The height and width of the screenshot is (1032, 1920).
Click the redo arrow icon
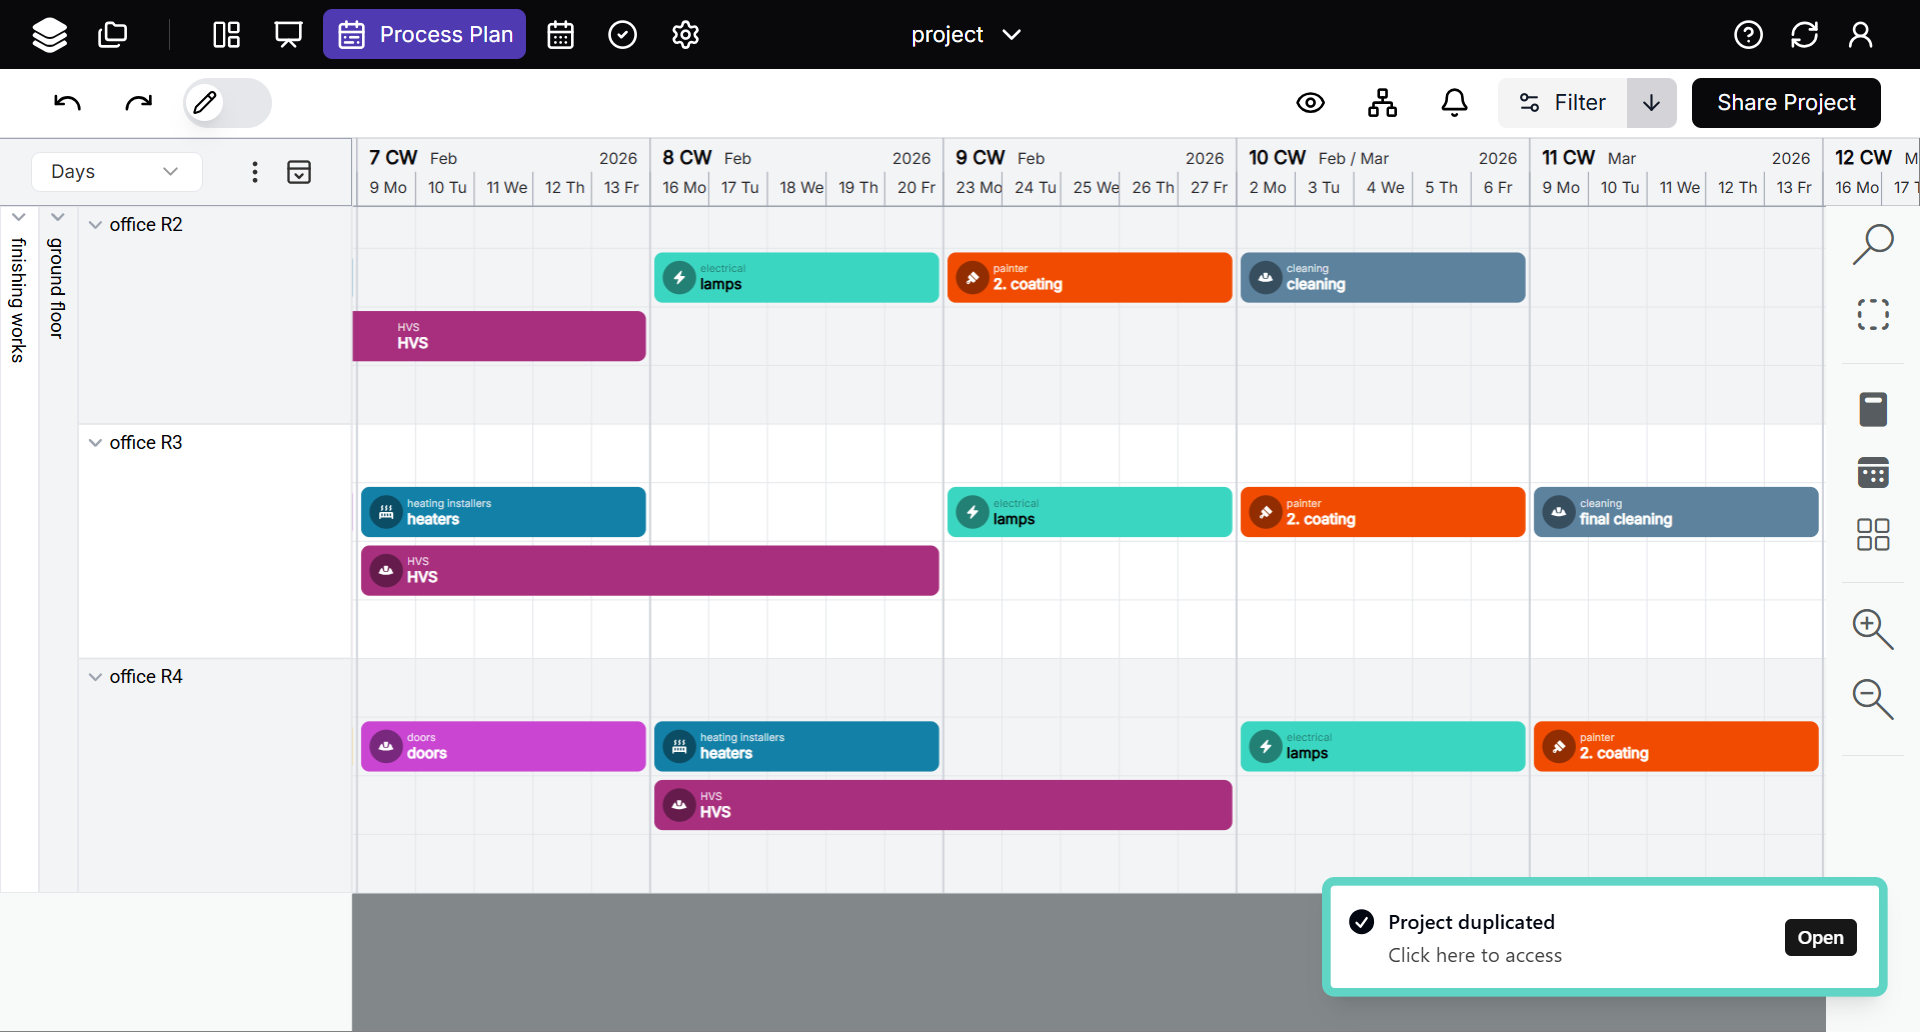point(138,103)
